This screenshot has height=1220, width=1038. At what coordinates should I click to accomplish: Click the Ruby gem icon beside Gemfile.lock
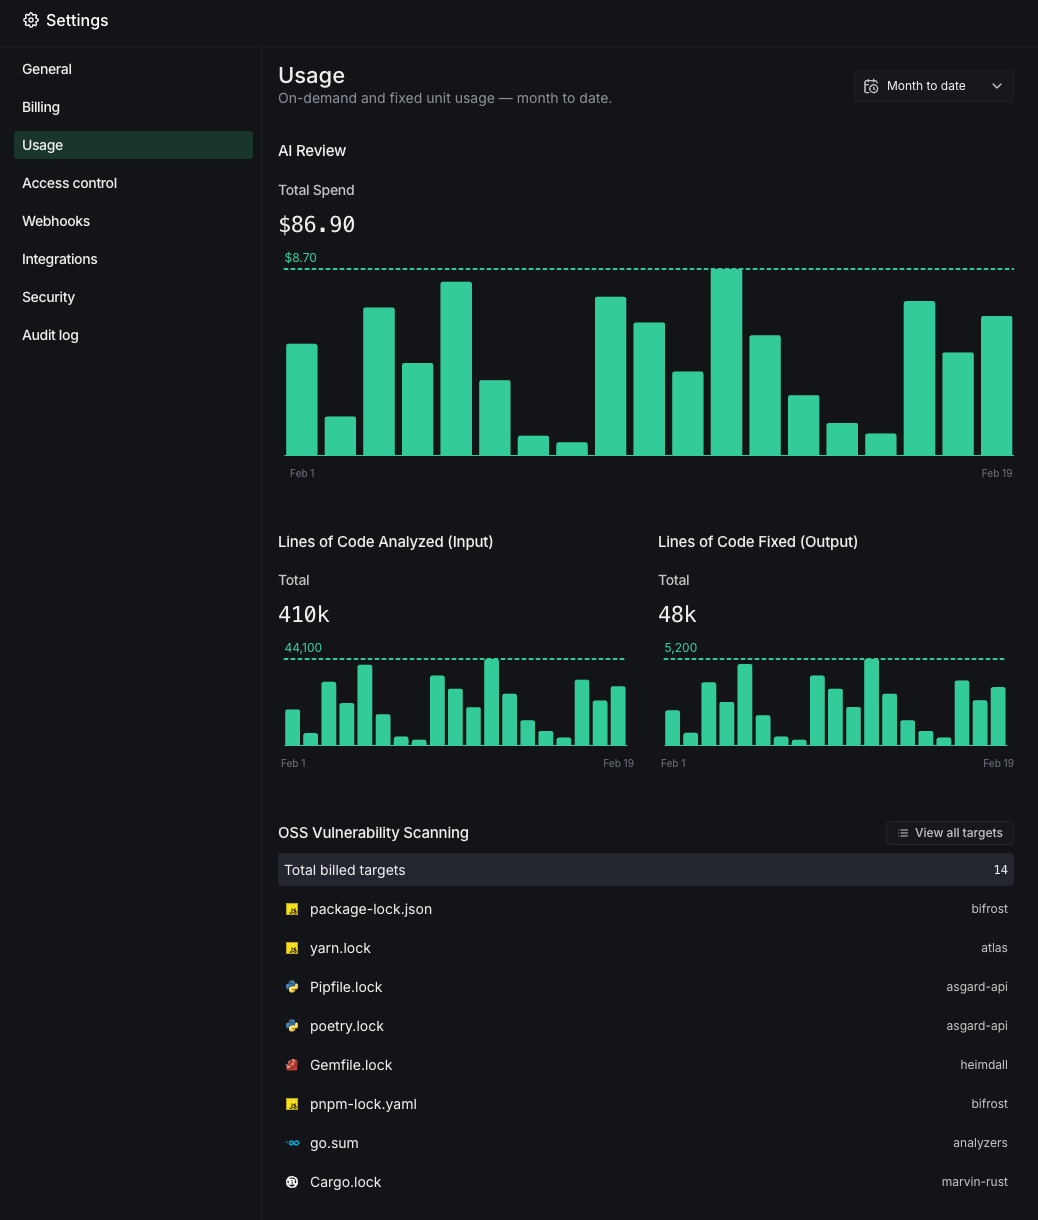tap(292, 1065)
